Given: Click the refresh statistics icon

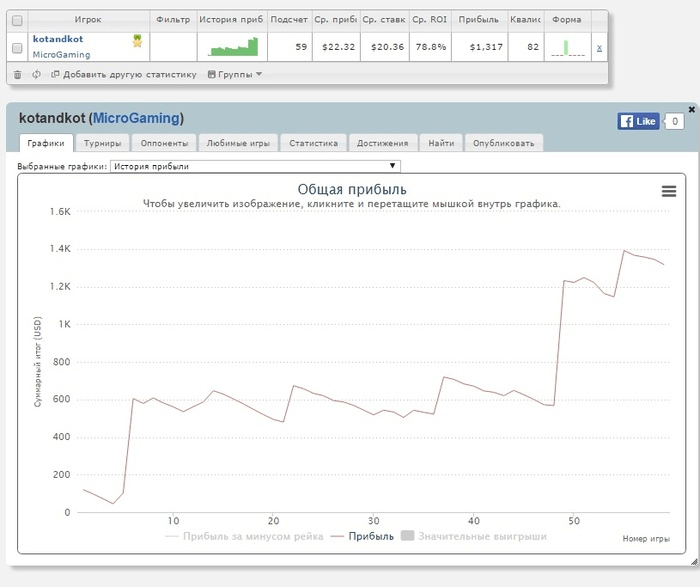Looking at the screenshot, I should tap(36, 74).
